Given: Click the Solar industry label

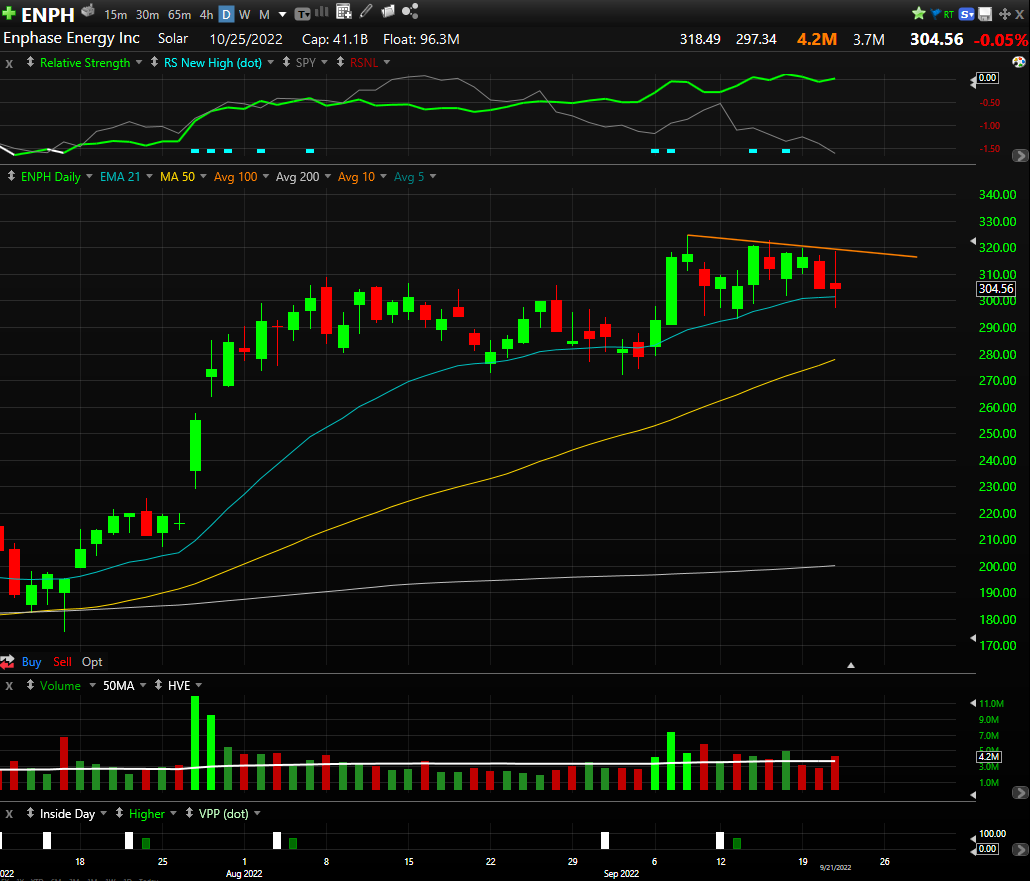Looking at the screenshot, I should [173, 39].
